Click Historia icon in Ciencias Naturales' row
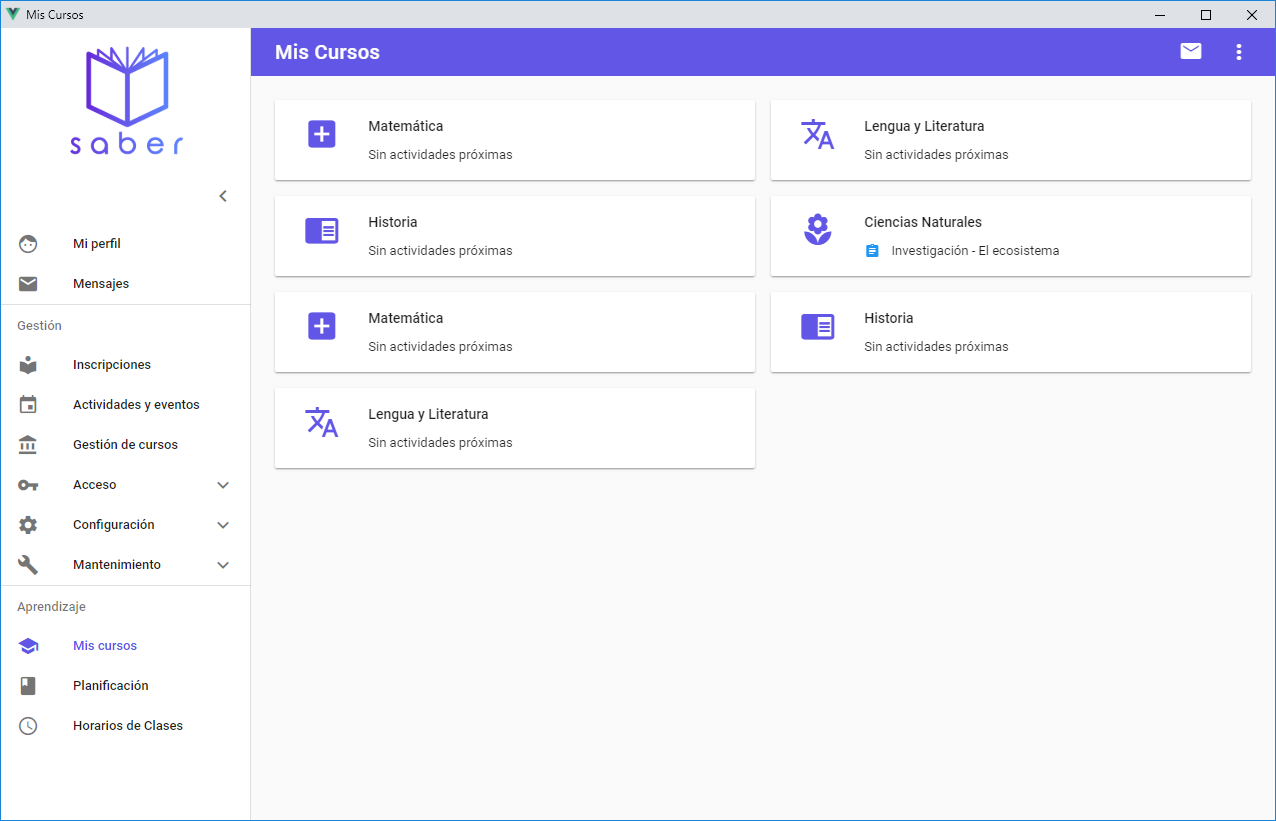The width and height of the screenshot is (1276, 821). (322, 230)
